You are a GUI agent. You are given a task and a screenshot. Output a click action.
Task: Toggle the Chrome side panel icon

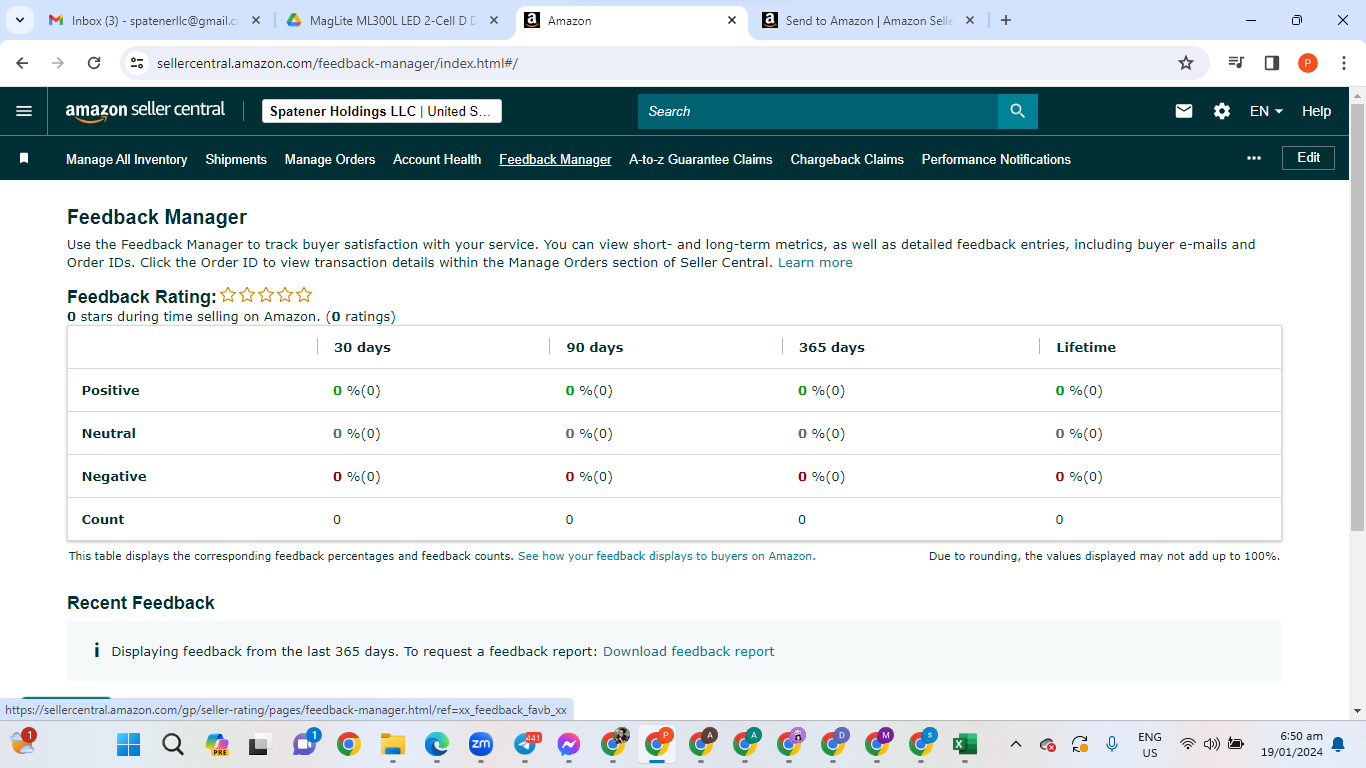pyautogui.click(x=1272, y=63)
